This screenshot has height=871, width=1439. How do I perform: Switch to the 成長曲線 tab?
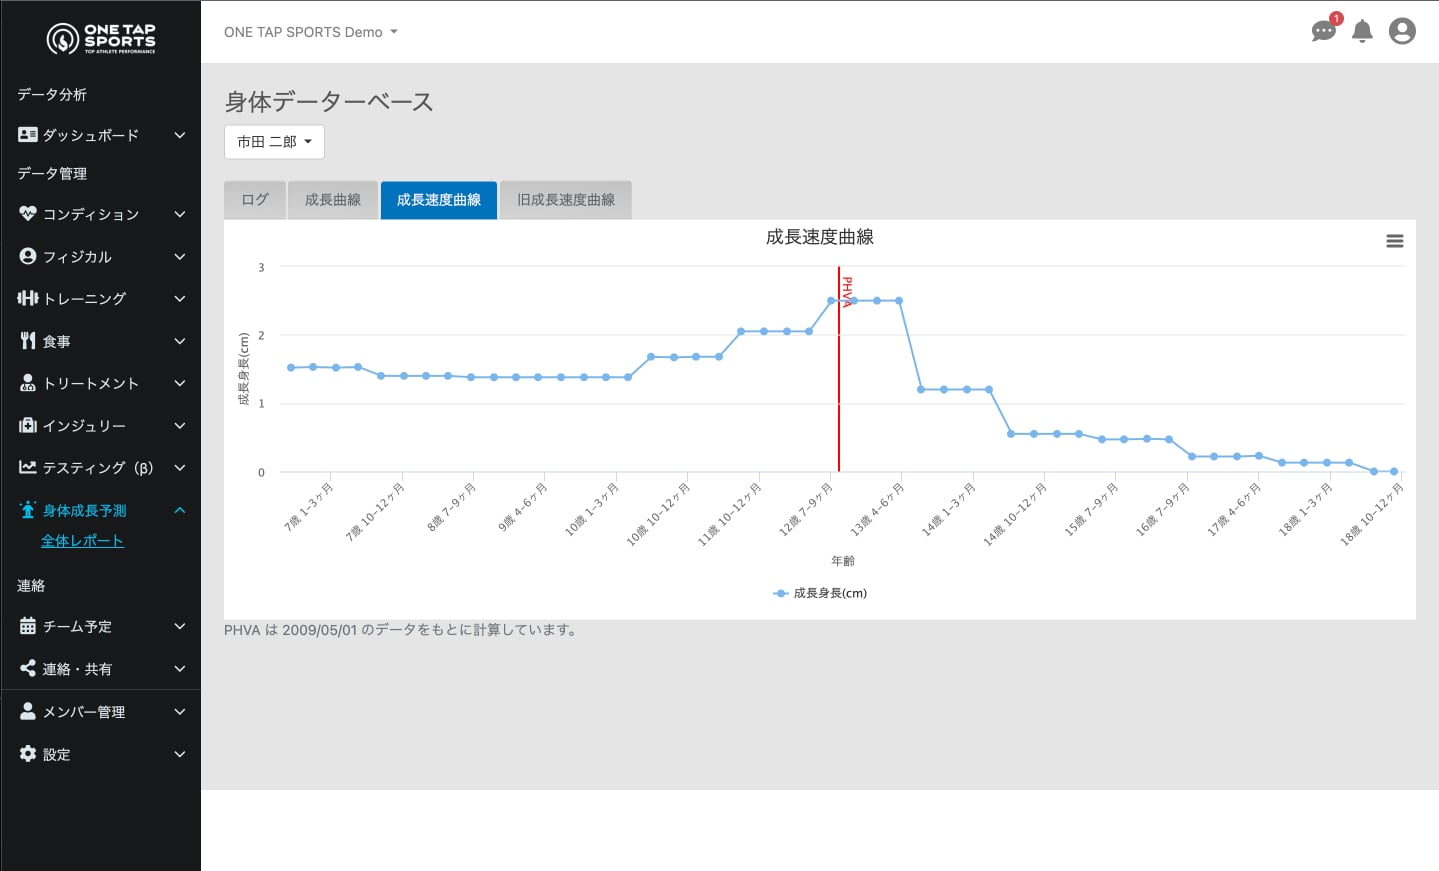332,200
